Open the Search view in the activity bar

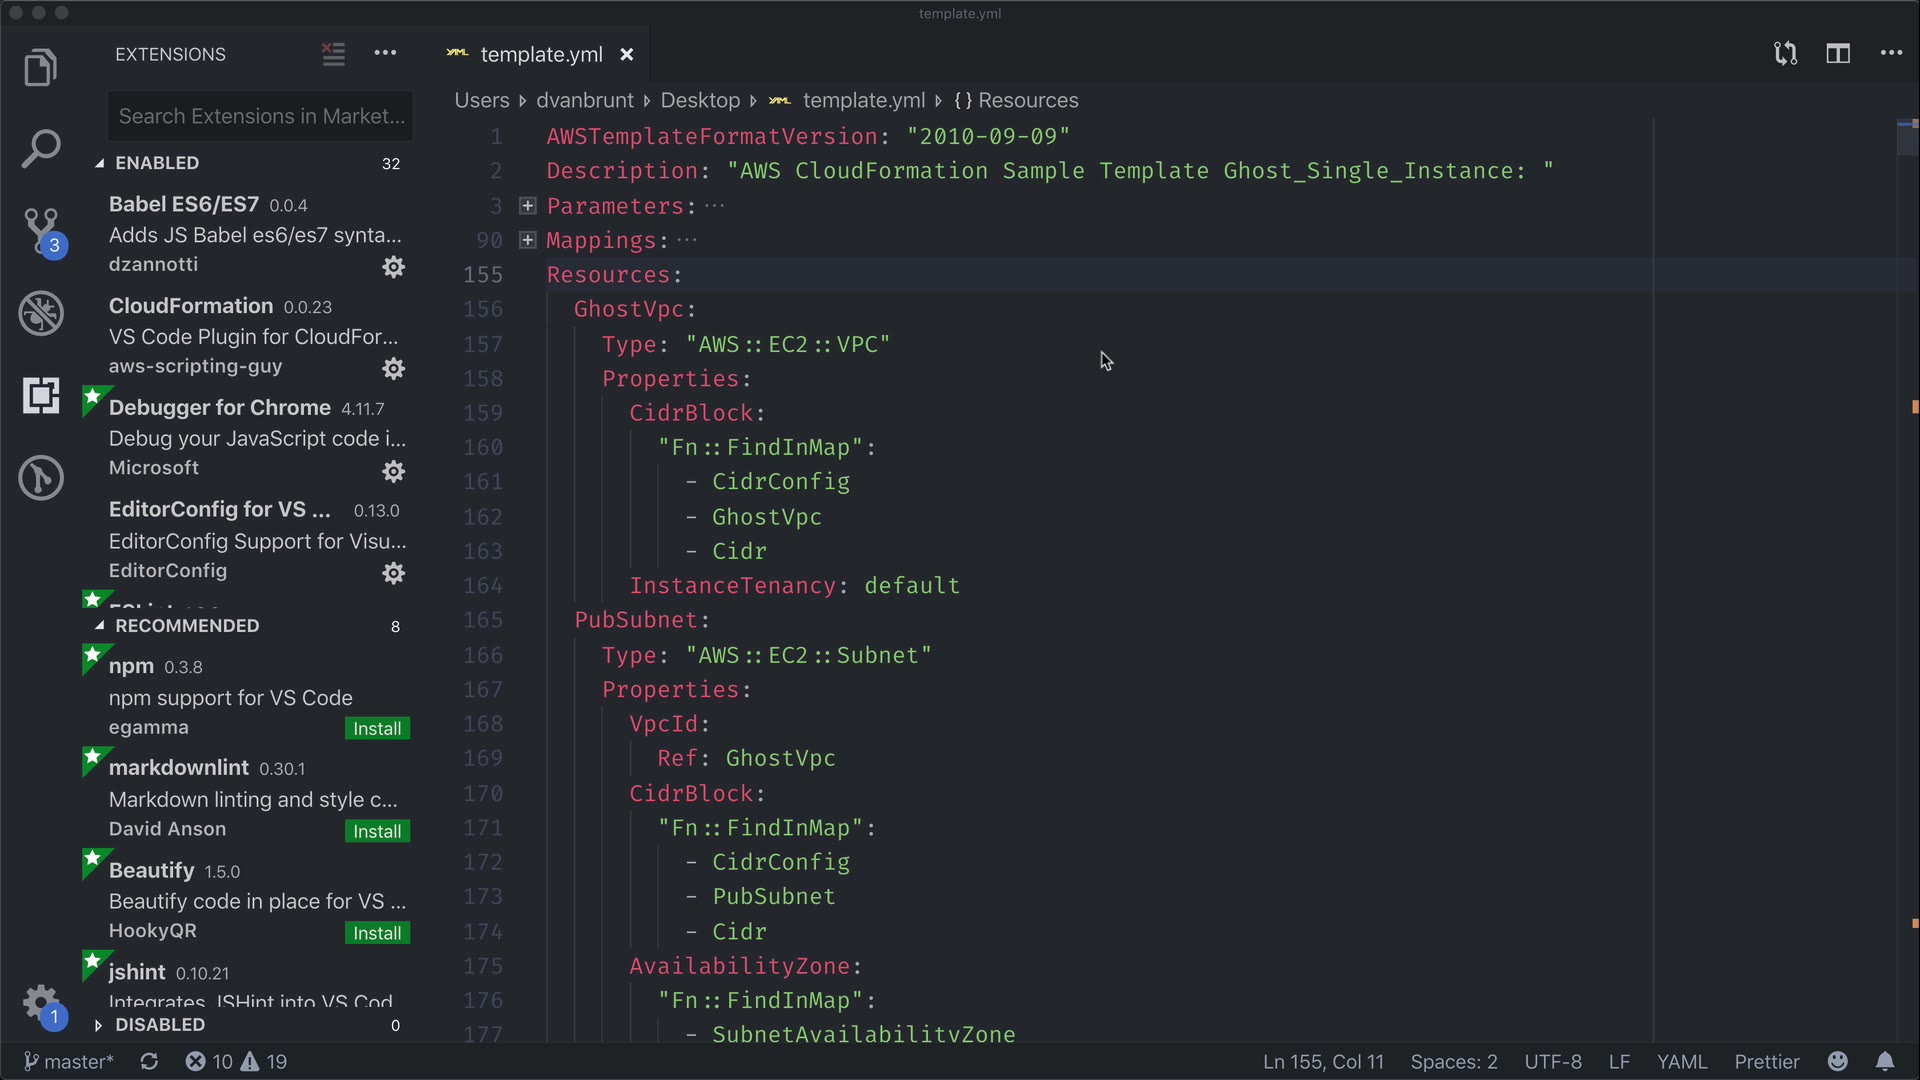pos(40,149)
